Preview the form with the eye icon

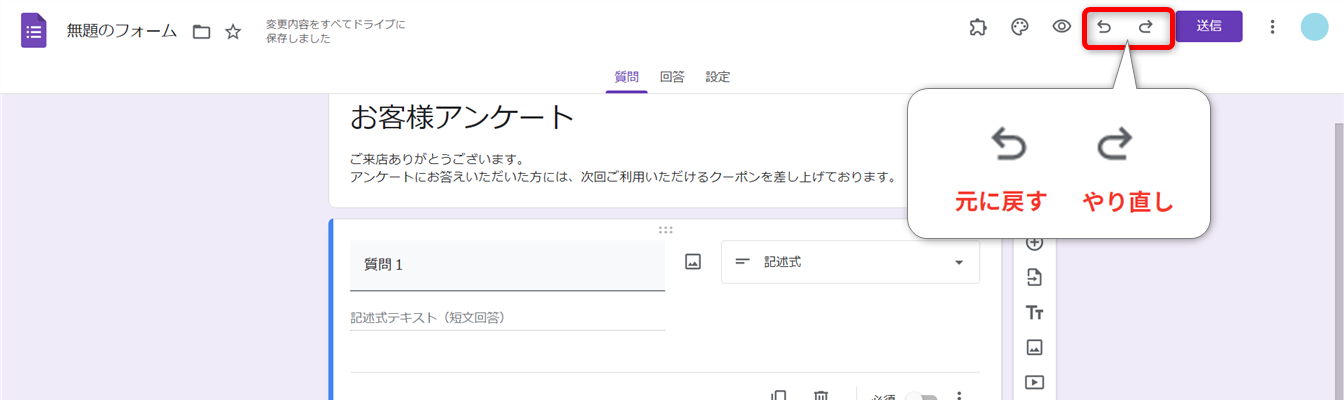(x=1062, y=27)
